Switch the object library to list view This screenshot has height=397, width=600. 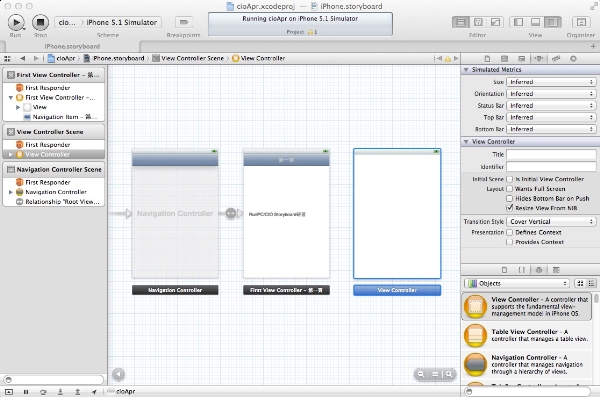592,283
